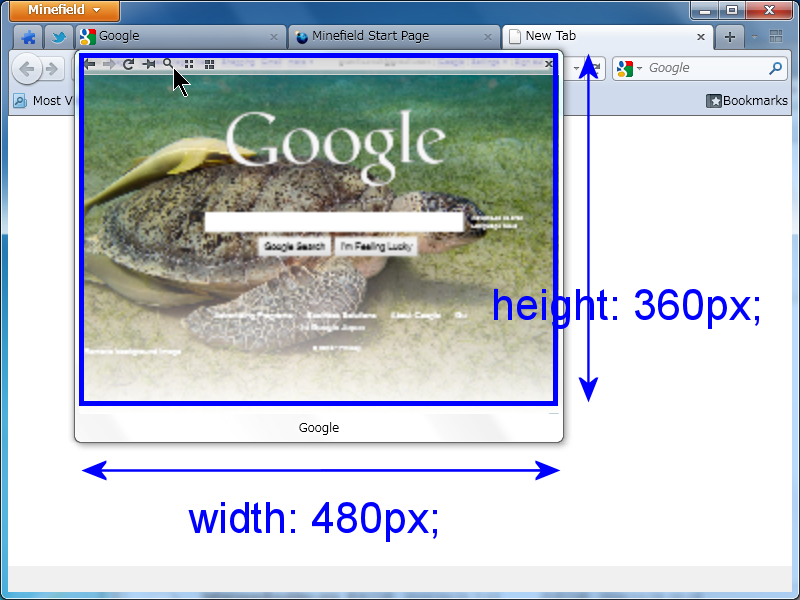Open the pinned Twitter tab
Screen dimensions: 800x600
(59, 37)
